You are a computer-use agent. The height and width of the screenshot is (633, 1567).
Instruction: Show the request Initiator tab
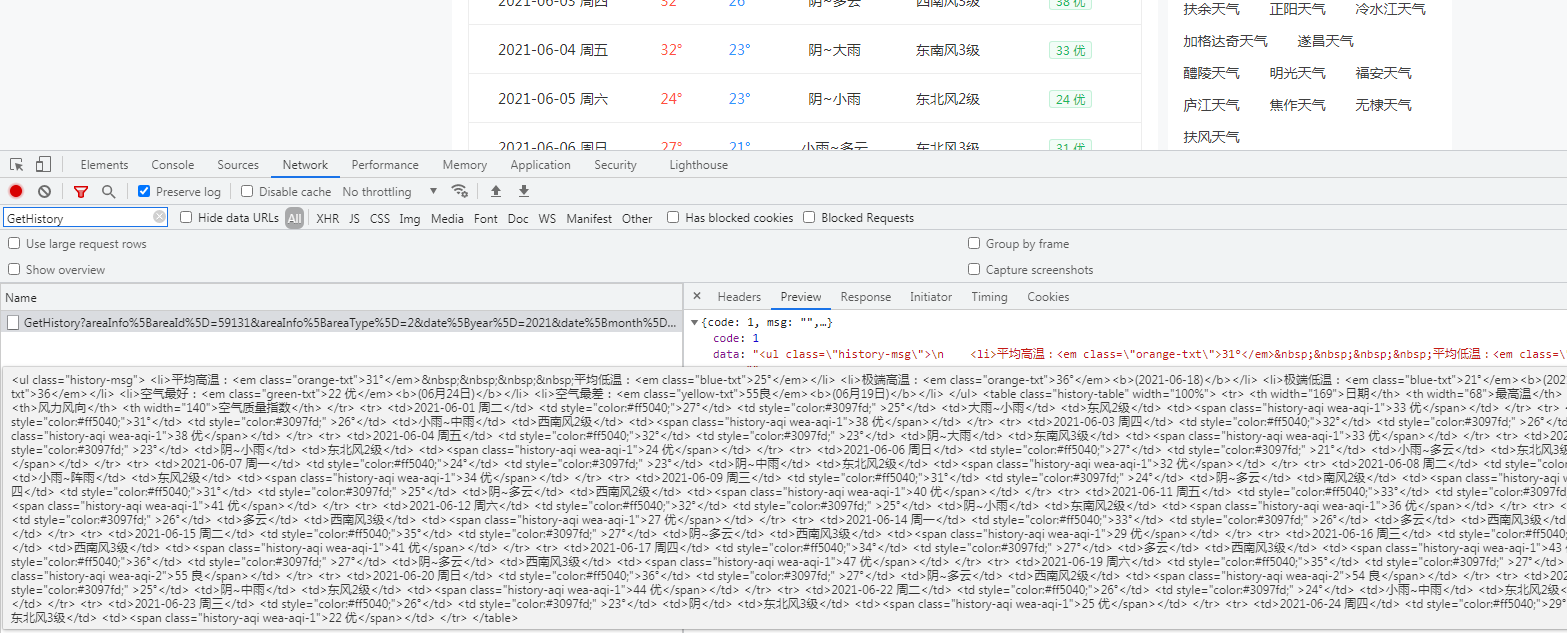[931, 297]
